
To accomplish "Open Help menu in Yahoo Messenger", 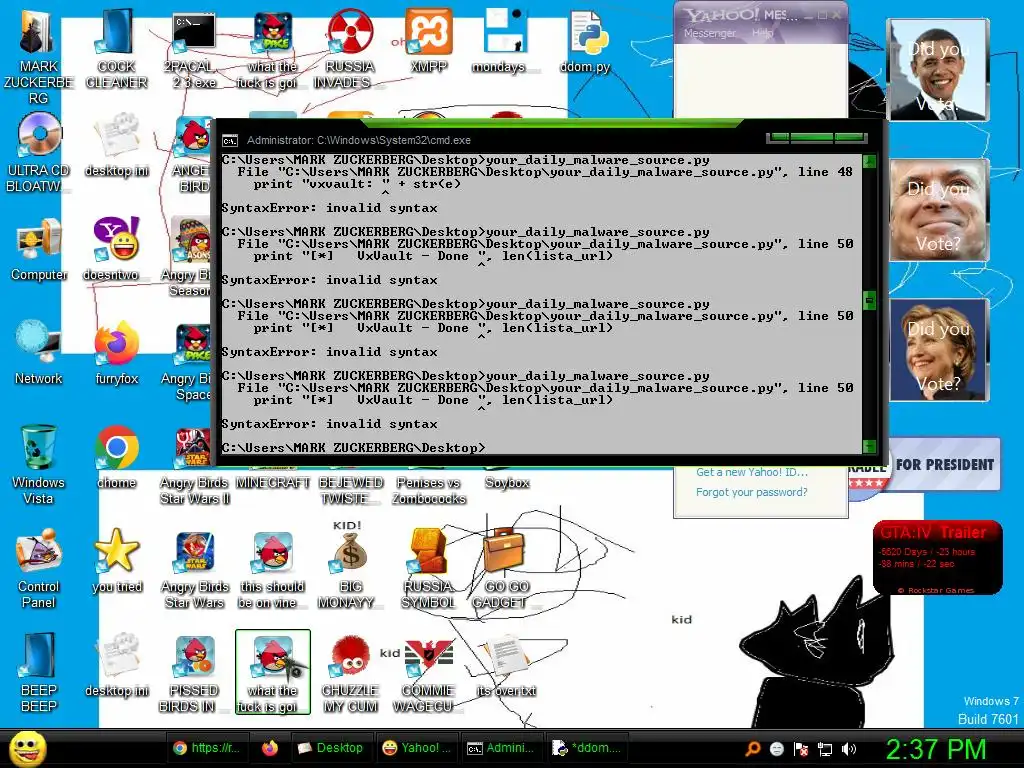I will [762, 33].
